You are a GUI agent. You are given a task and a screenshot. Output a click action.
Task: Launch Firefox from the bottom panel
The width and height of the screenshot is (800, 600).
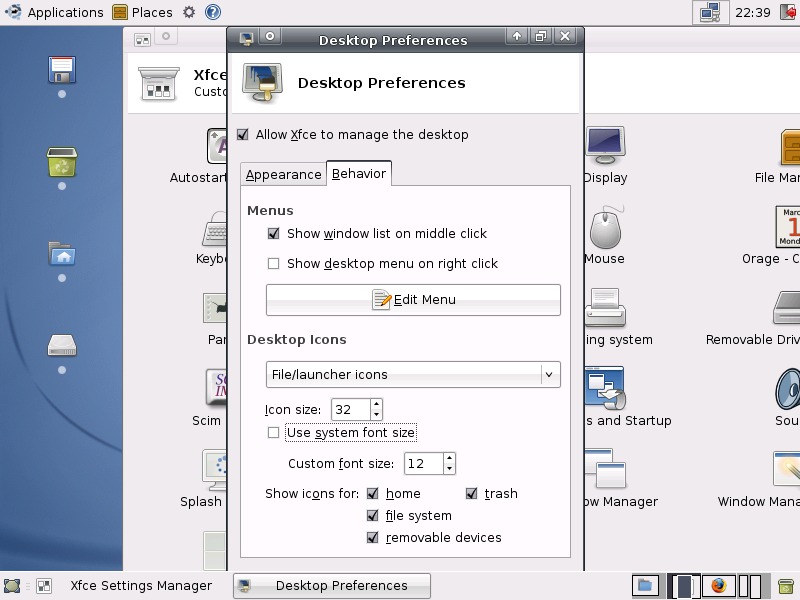pyautogui.click(x=717, y=586)
